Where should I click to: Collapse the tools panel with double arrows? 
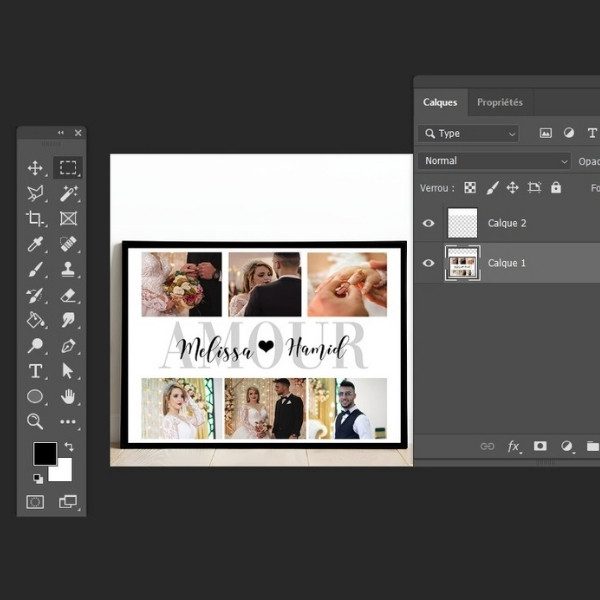tap(60, 133)
